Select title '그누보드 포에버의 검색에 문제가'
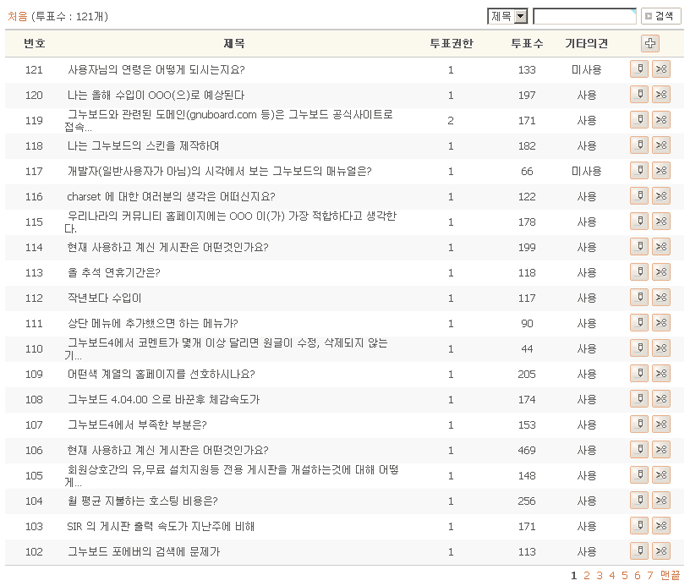This screenshot has width=690, height=586. click(143, 552)
